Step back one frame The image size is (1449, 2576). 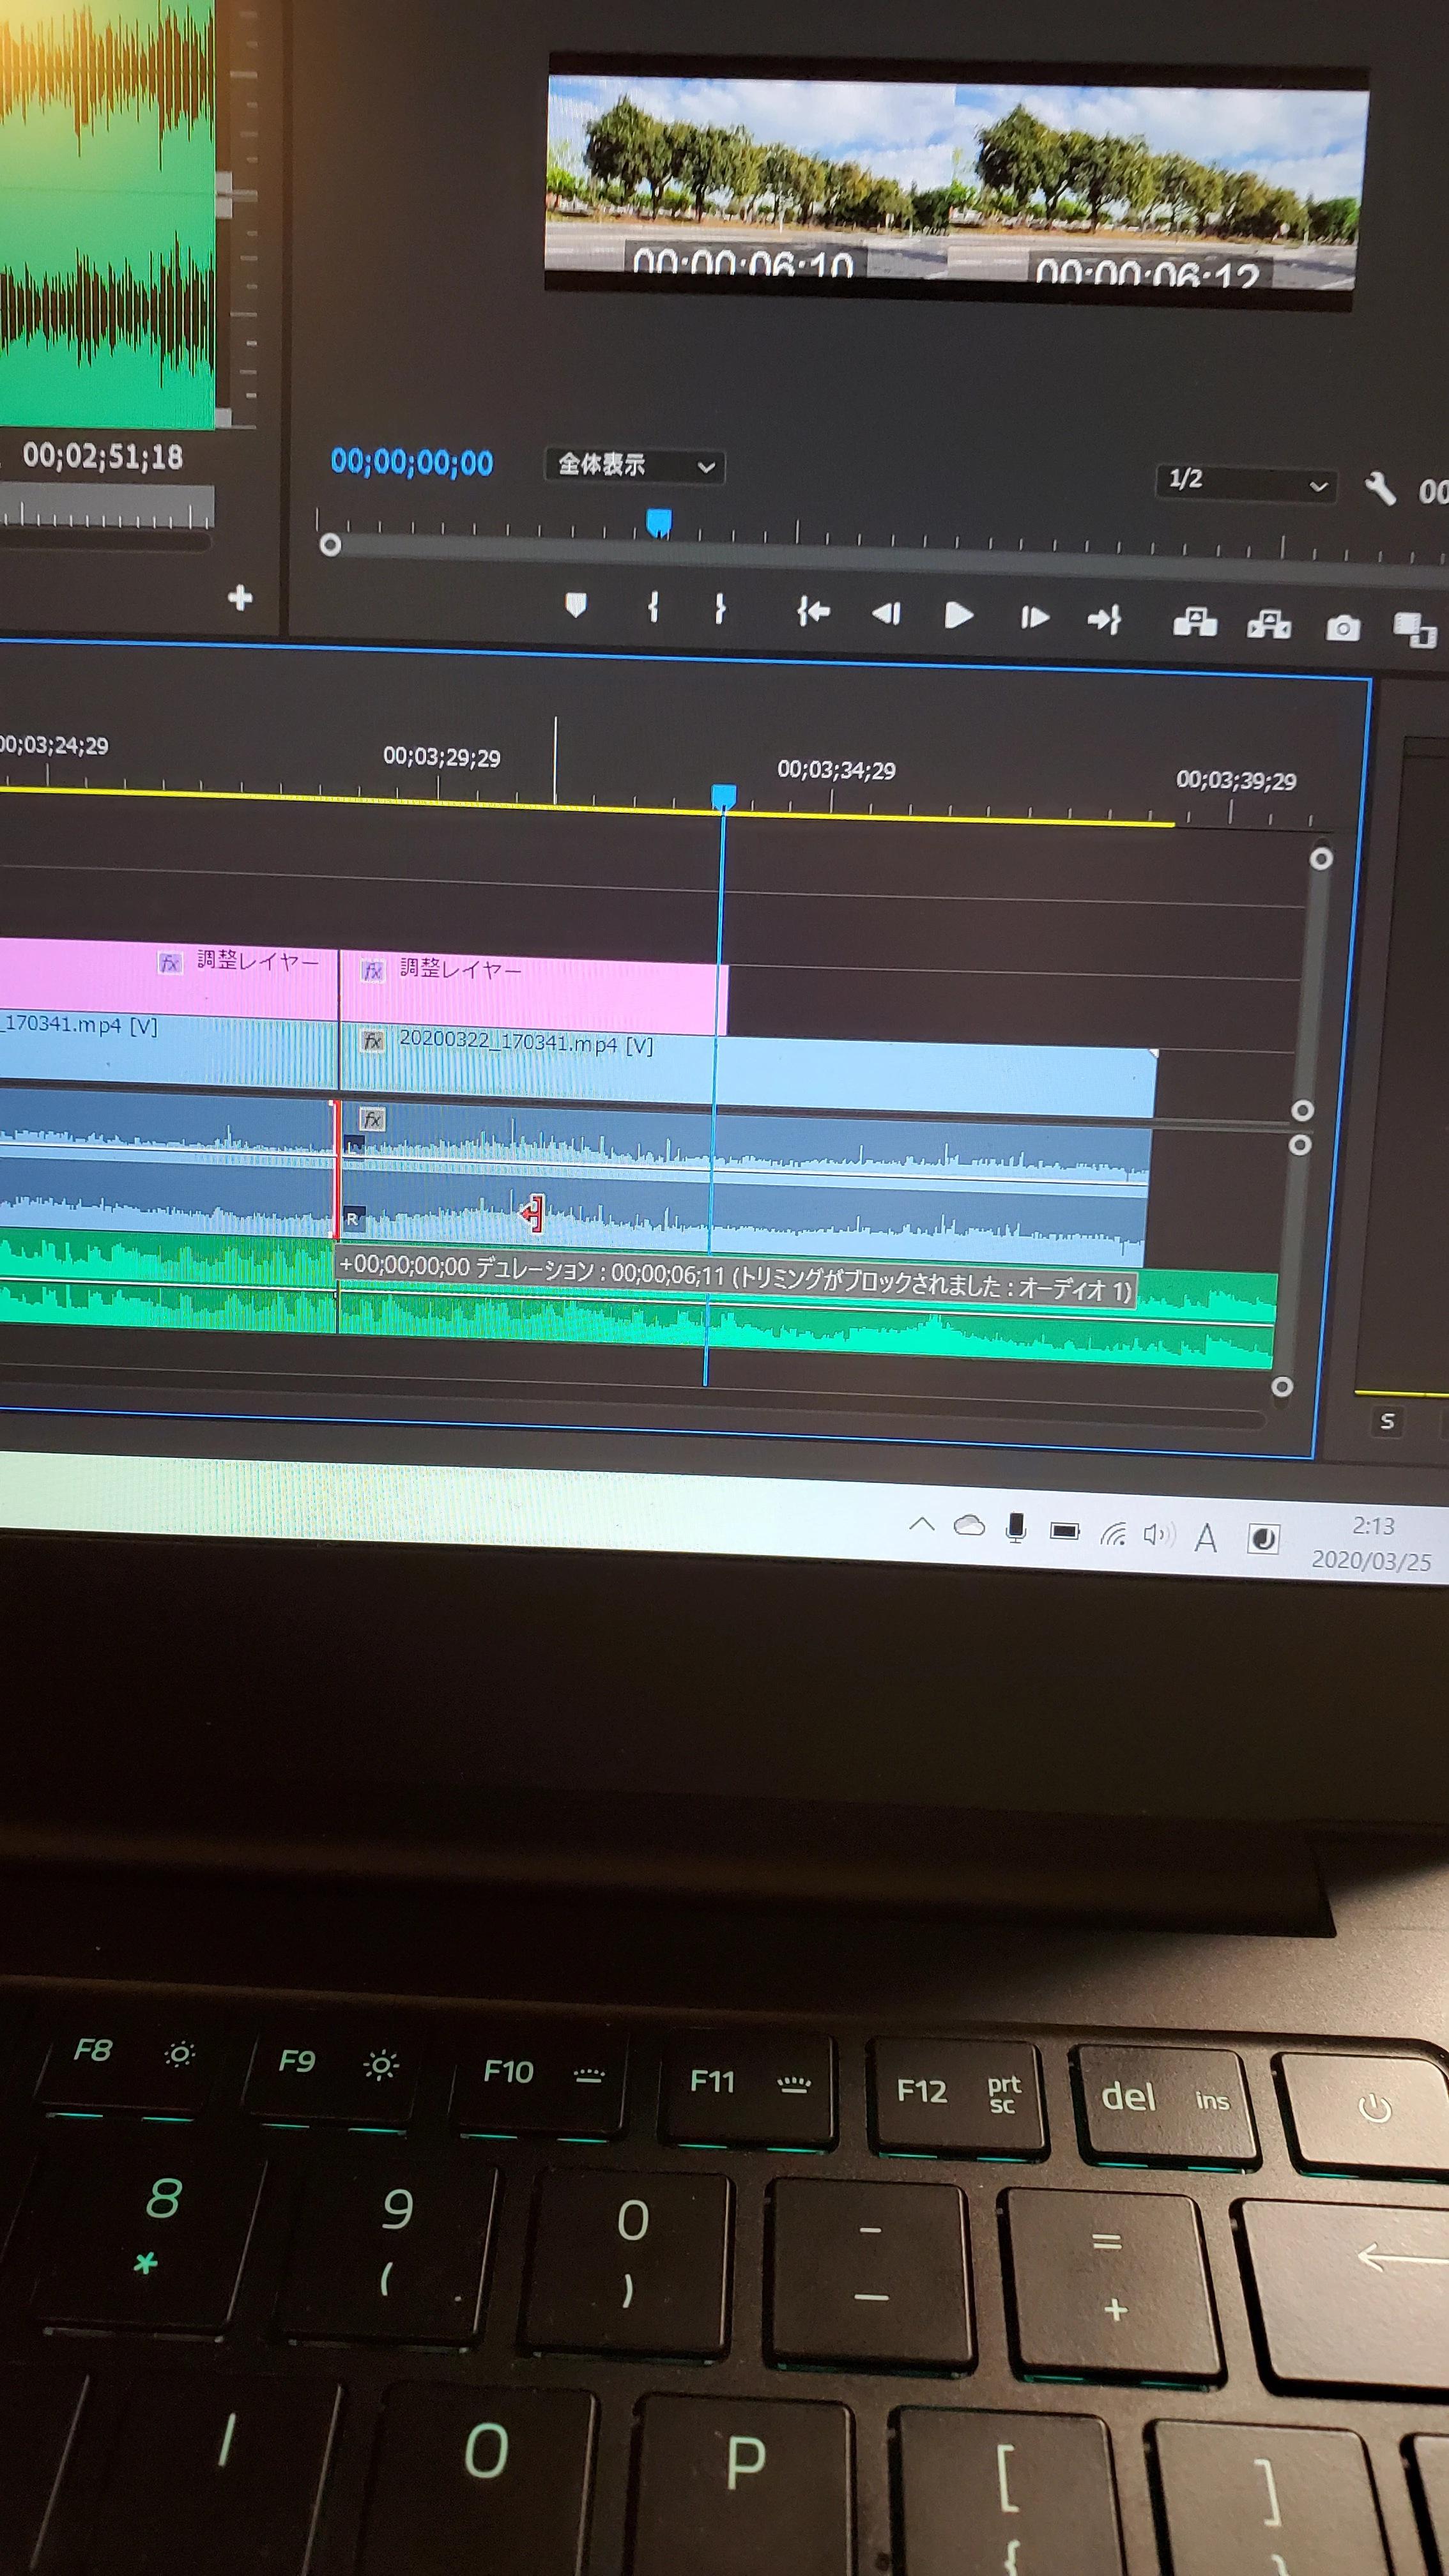tap(886, 613)
